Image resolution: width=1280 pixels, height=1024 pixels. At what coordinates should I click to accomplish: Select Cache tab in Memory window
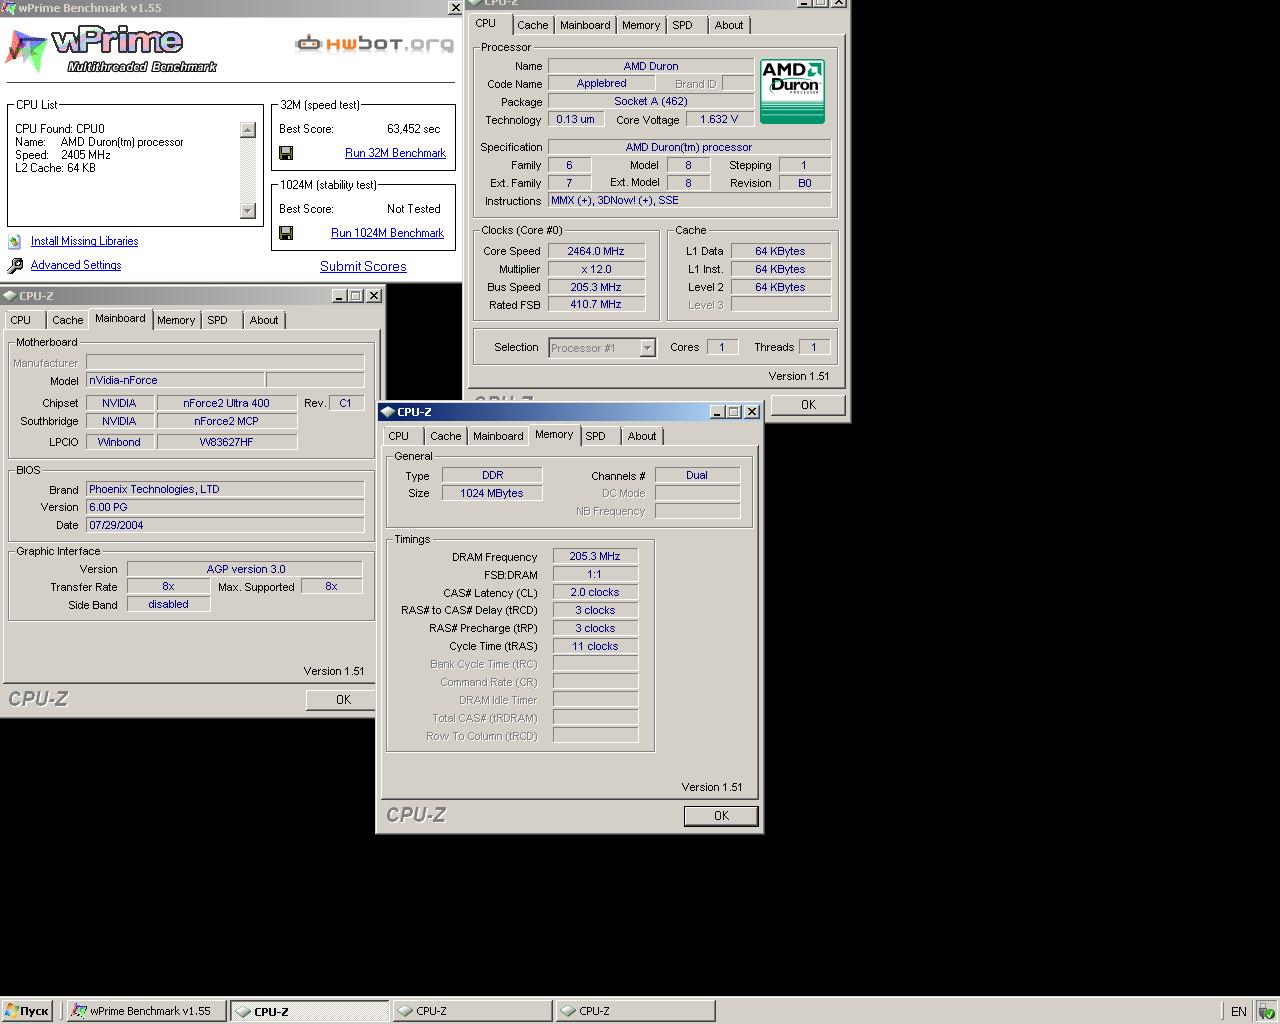[445, 436]
